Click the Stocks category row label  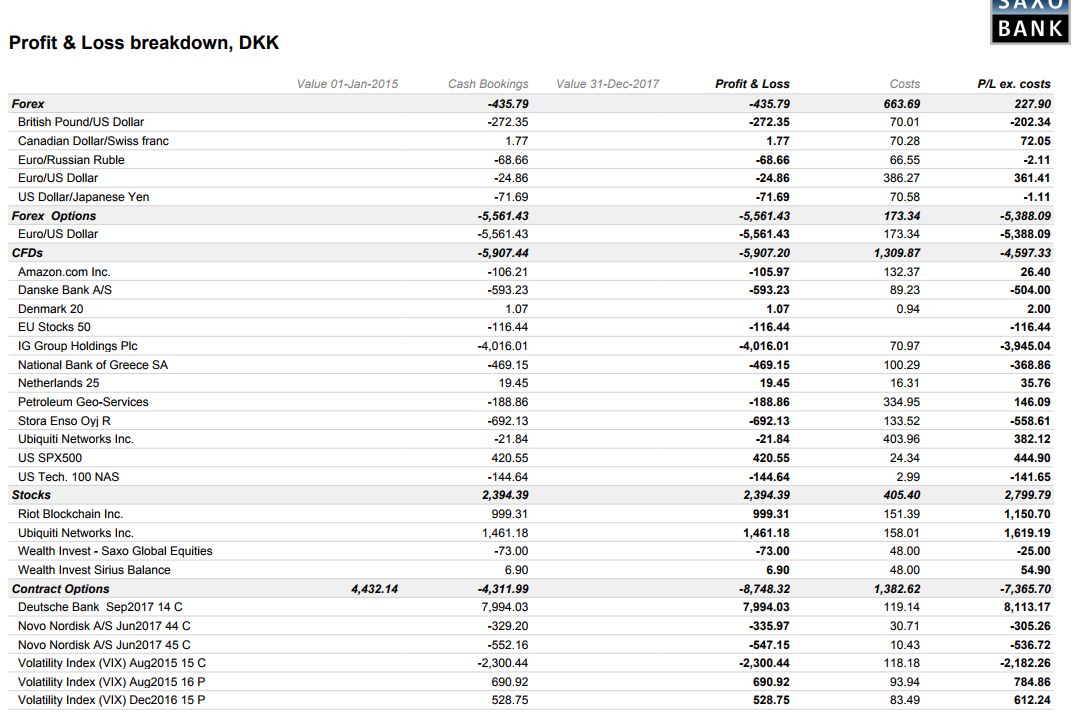tap(31, 495)
